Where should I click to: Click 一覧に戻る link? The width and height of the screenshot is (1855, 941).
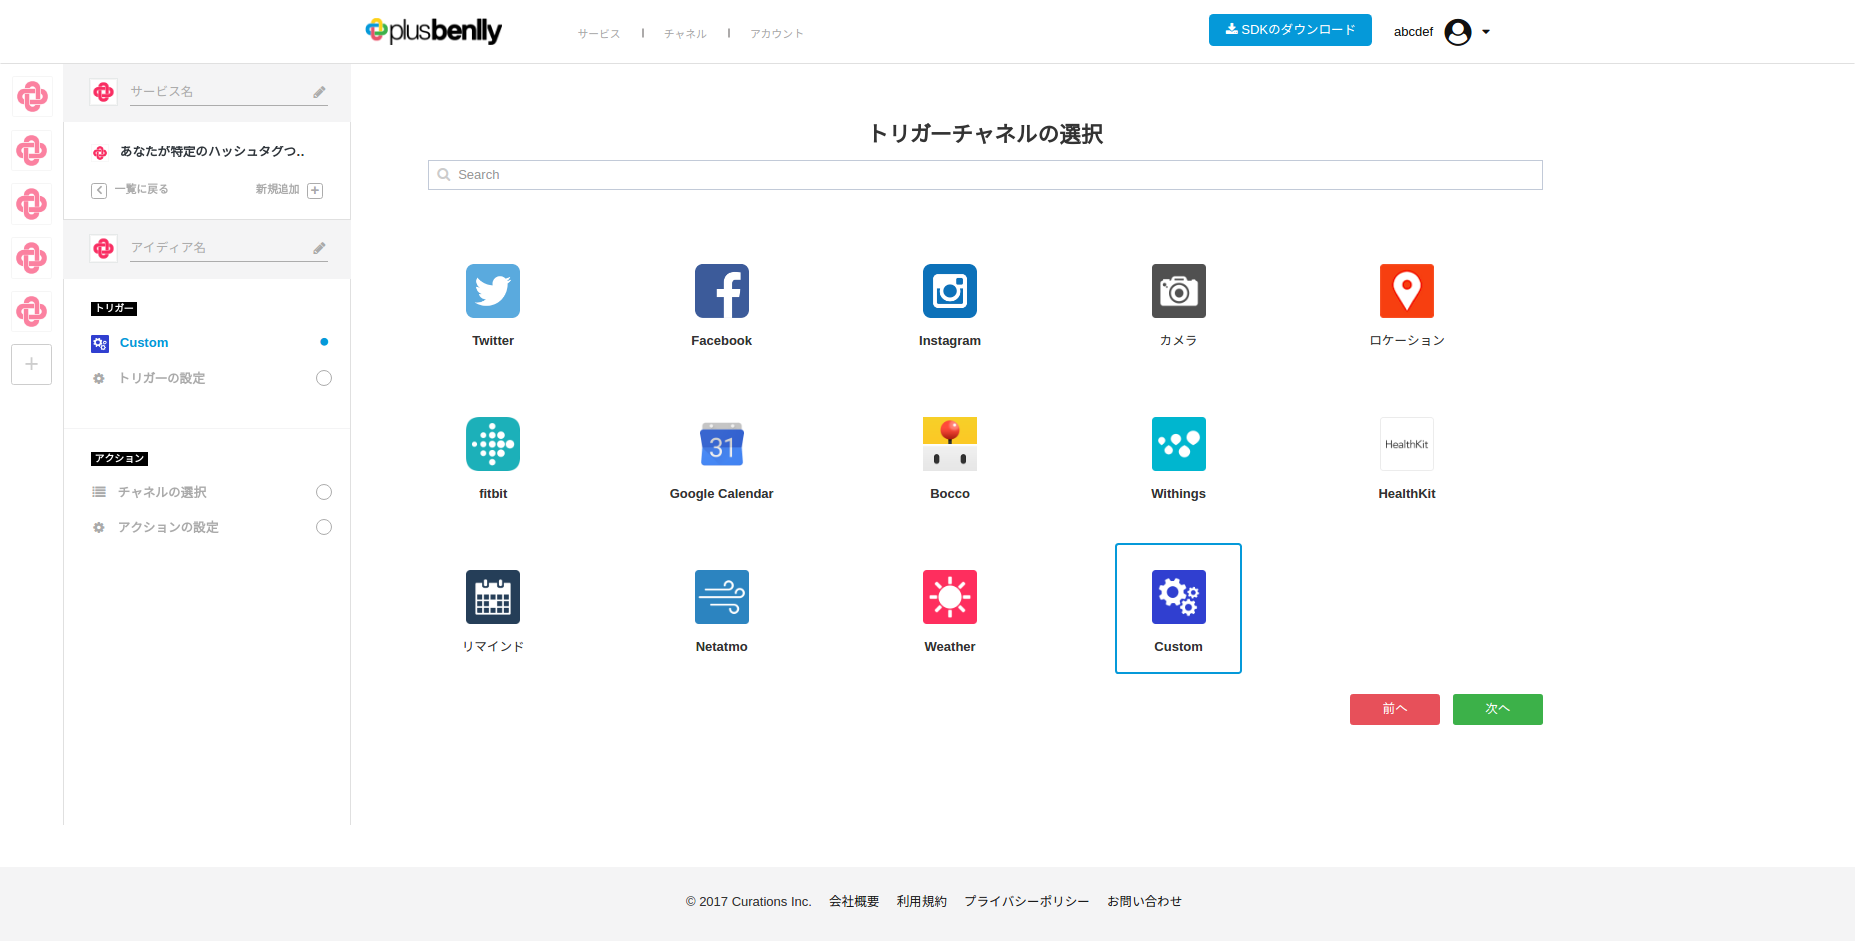point(141,189)
